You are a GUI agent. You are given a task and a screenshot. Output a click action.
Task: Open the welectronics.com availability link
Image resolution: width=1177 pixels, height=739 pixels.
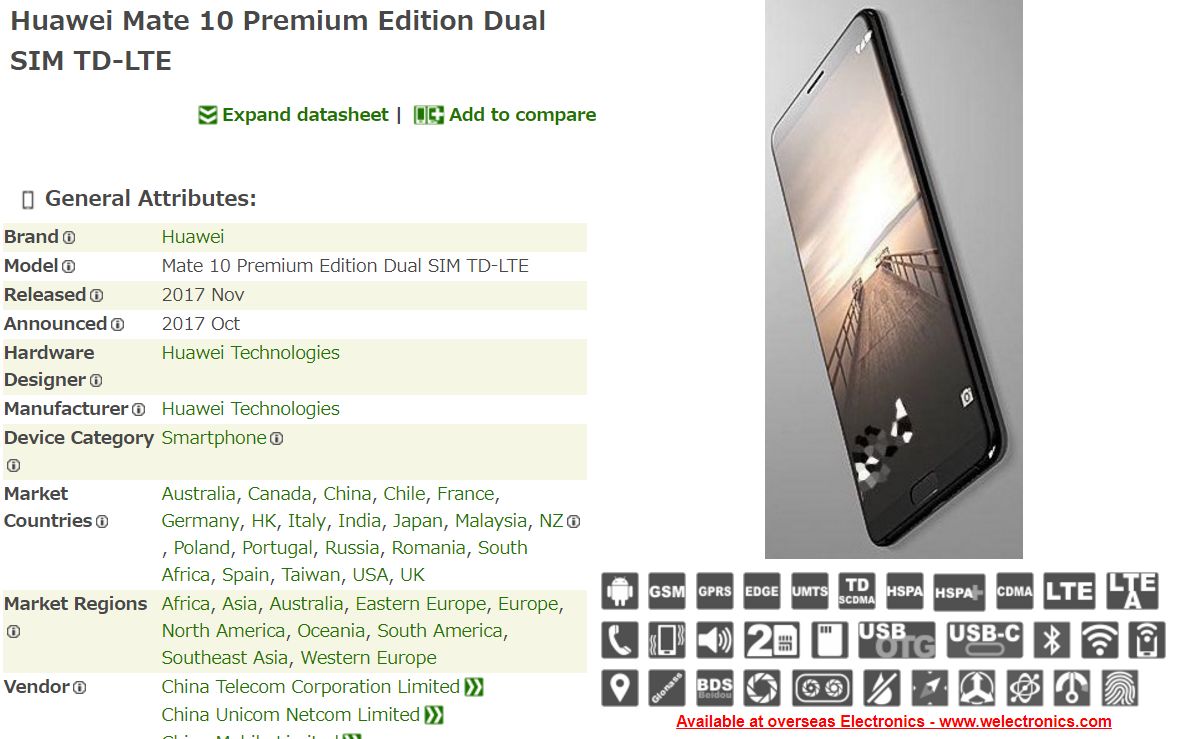(893, 722)
